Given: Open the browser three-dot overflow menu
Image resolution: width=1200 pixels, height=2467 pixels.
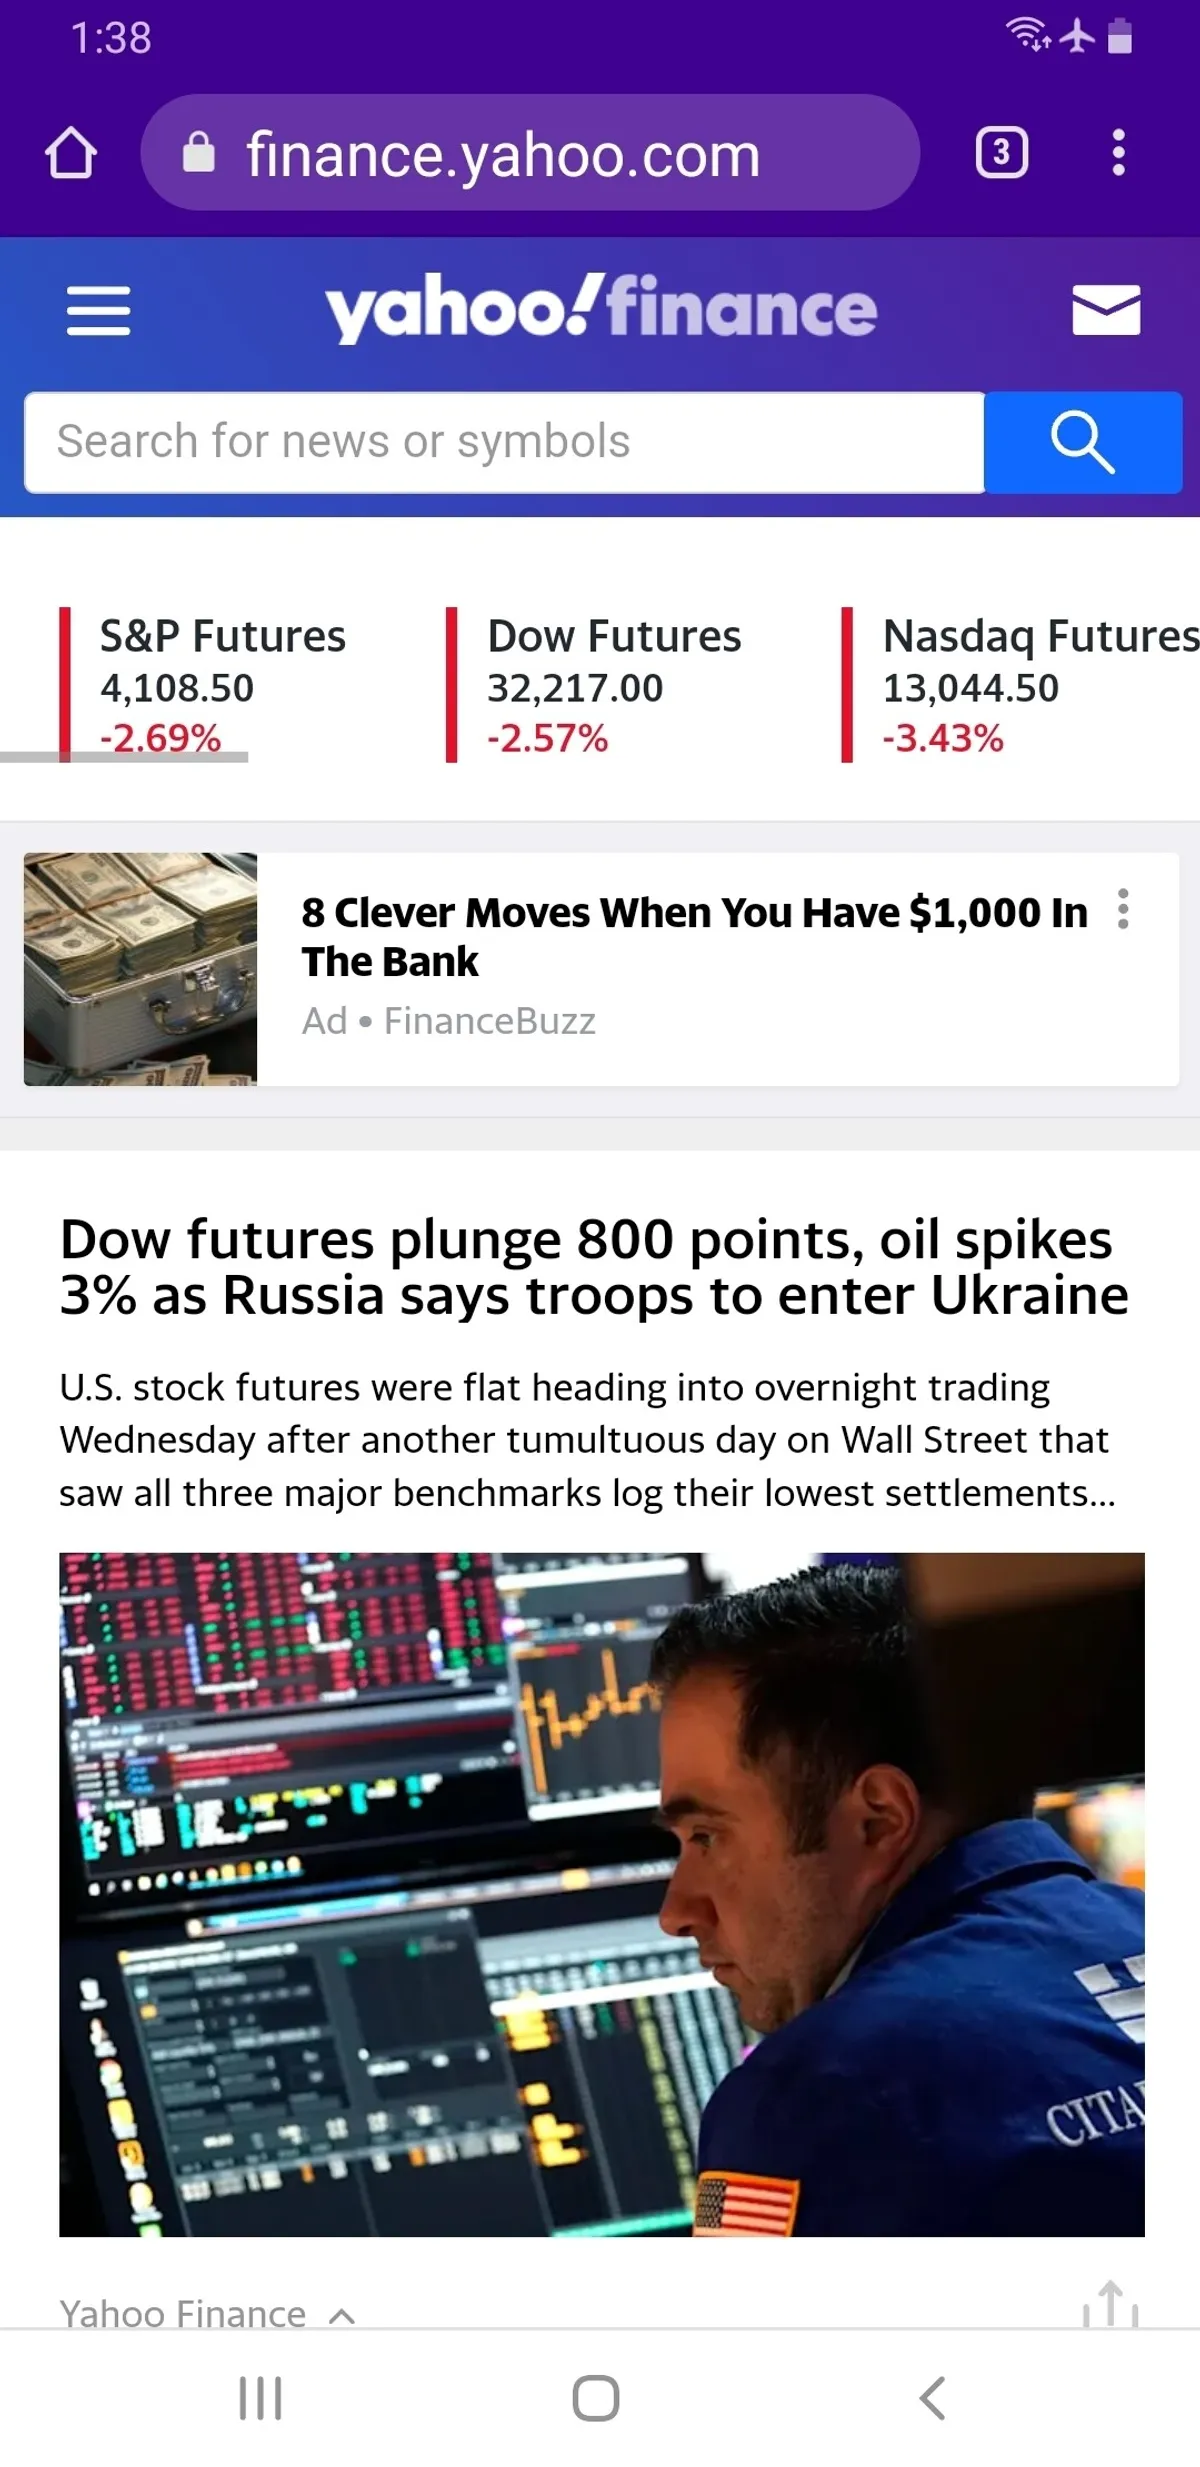Looking at the screenshot, I should point(1118,153).
